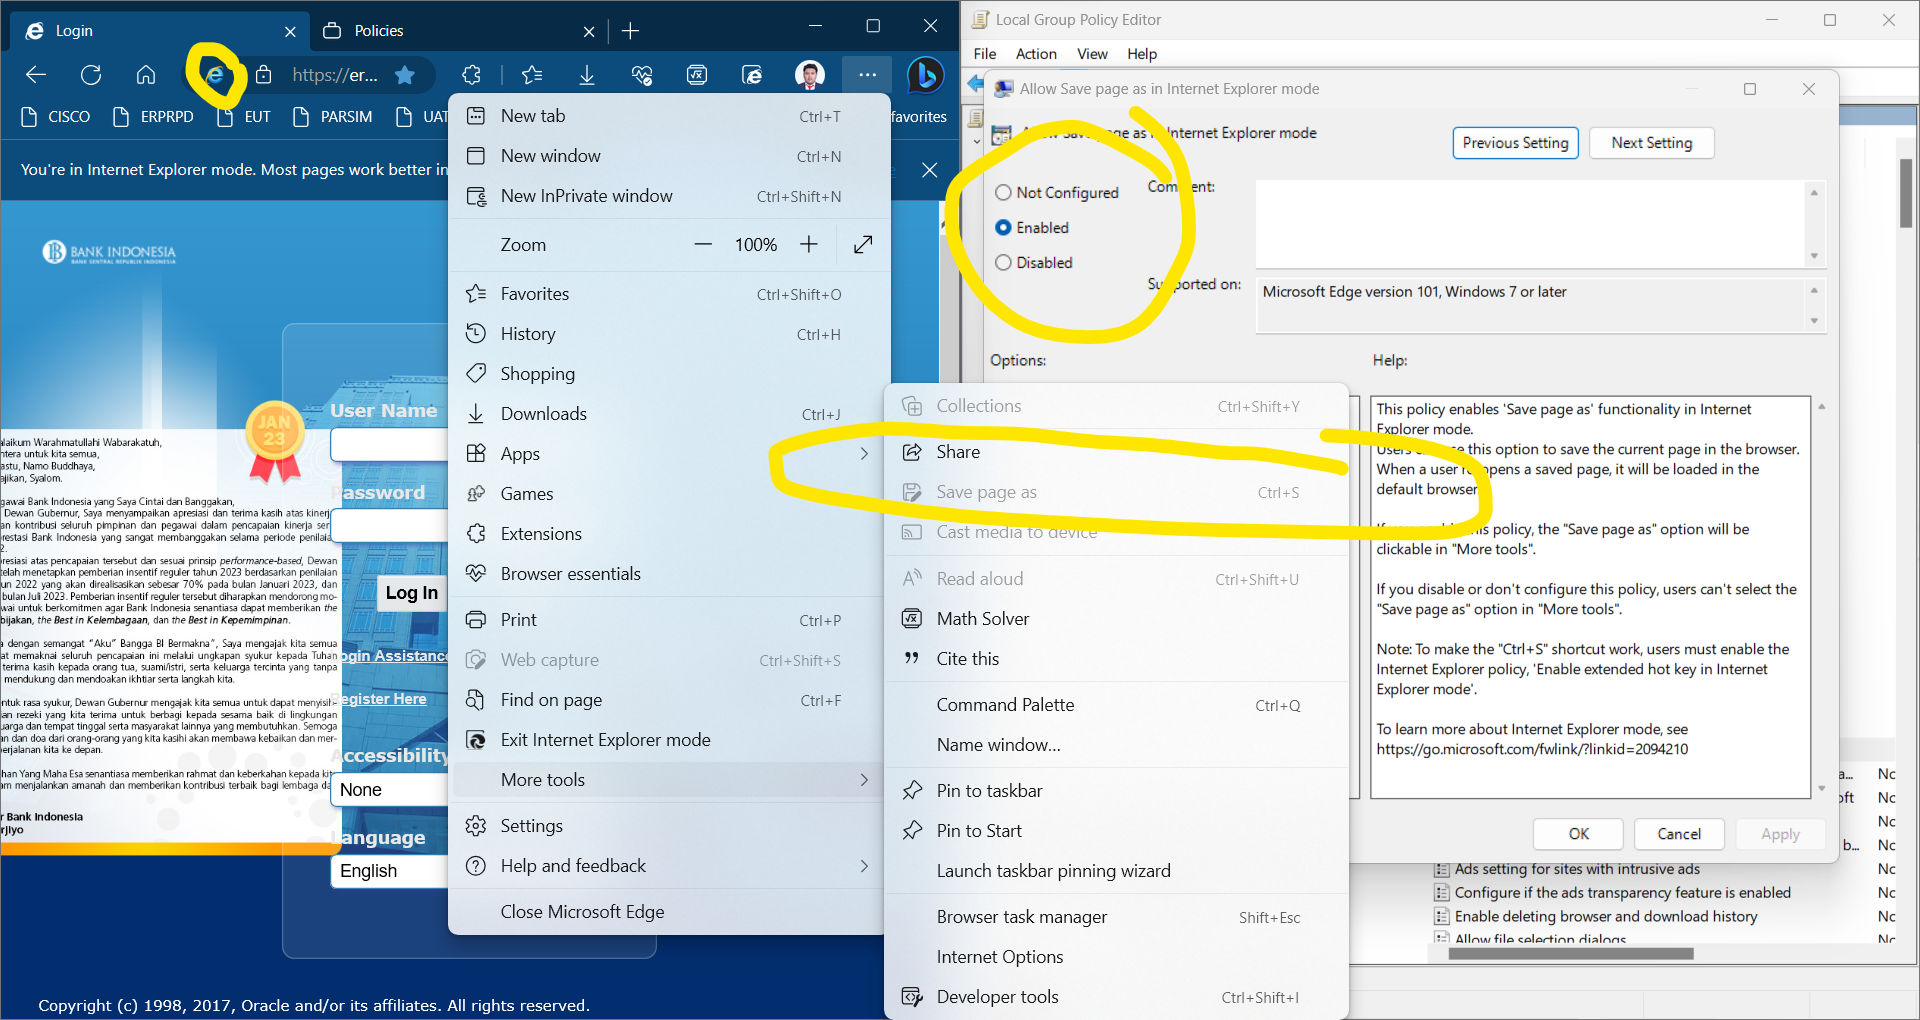The image size is (1920, 1020).
Task: Click the Log In button
Action: 412,593
